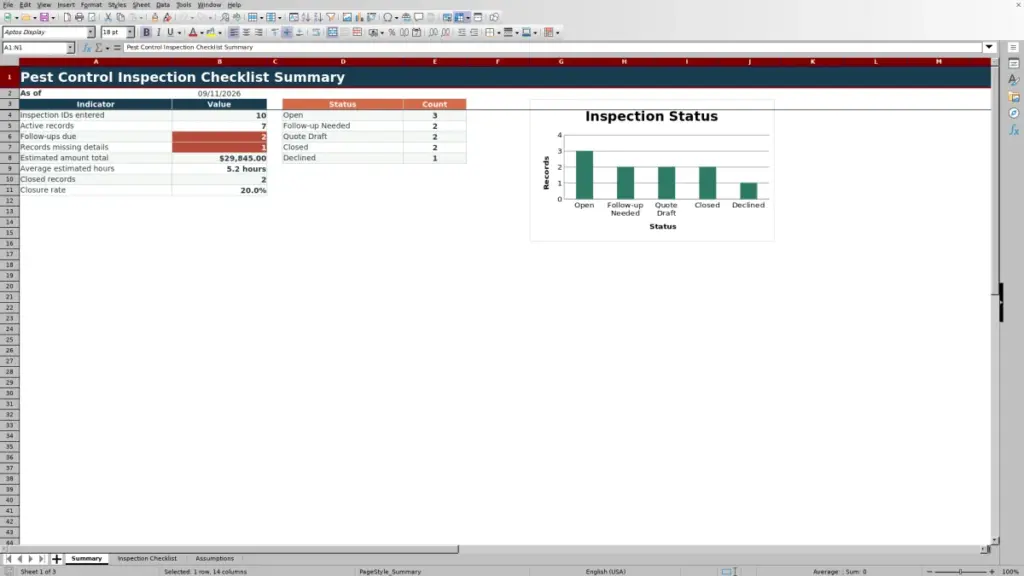Open the Borders dropdown arrow

tap(499, 32)
